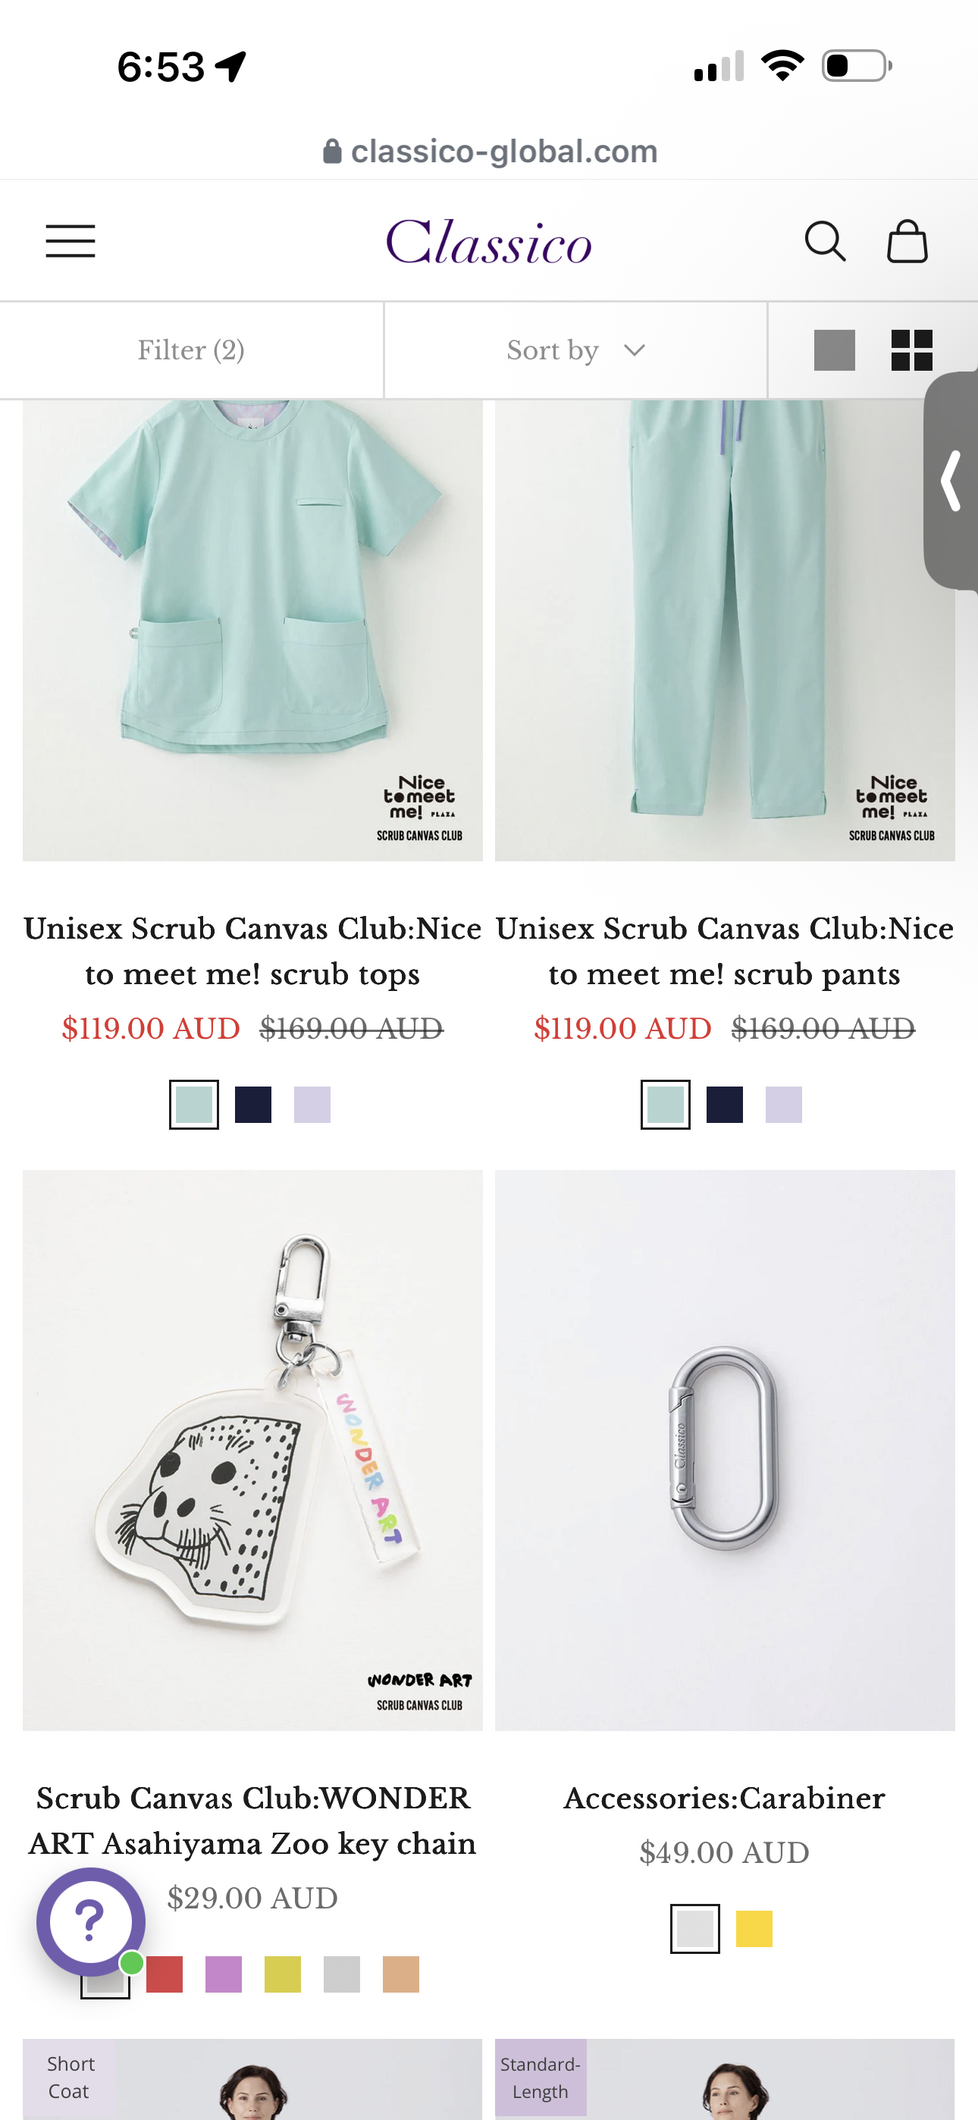The width and height of the screenshot is (978, 2120).
Task: Click the Classico logo
Action: pyautogui.click(x=489, y=242)
